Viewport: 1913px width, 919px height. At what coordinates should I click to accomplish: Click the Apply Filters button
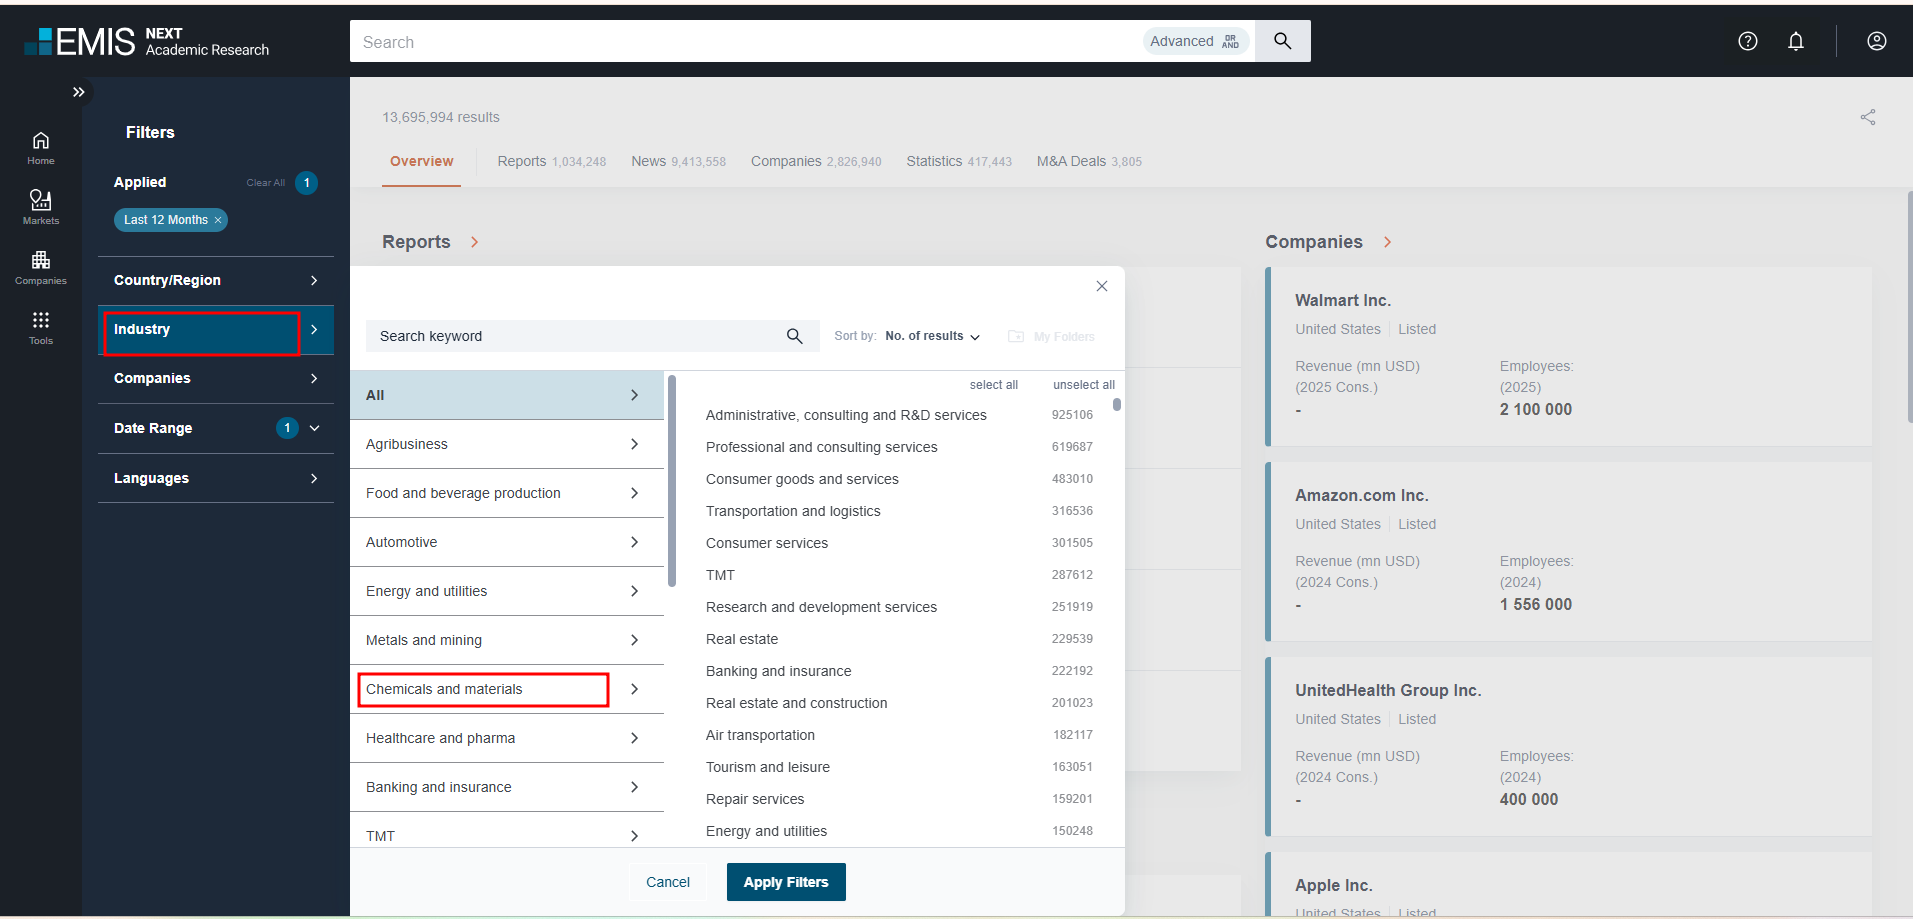785,882
